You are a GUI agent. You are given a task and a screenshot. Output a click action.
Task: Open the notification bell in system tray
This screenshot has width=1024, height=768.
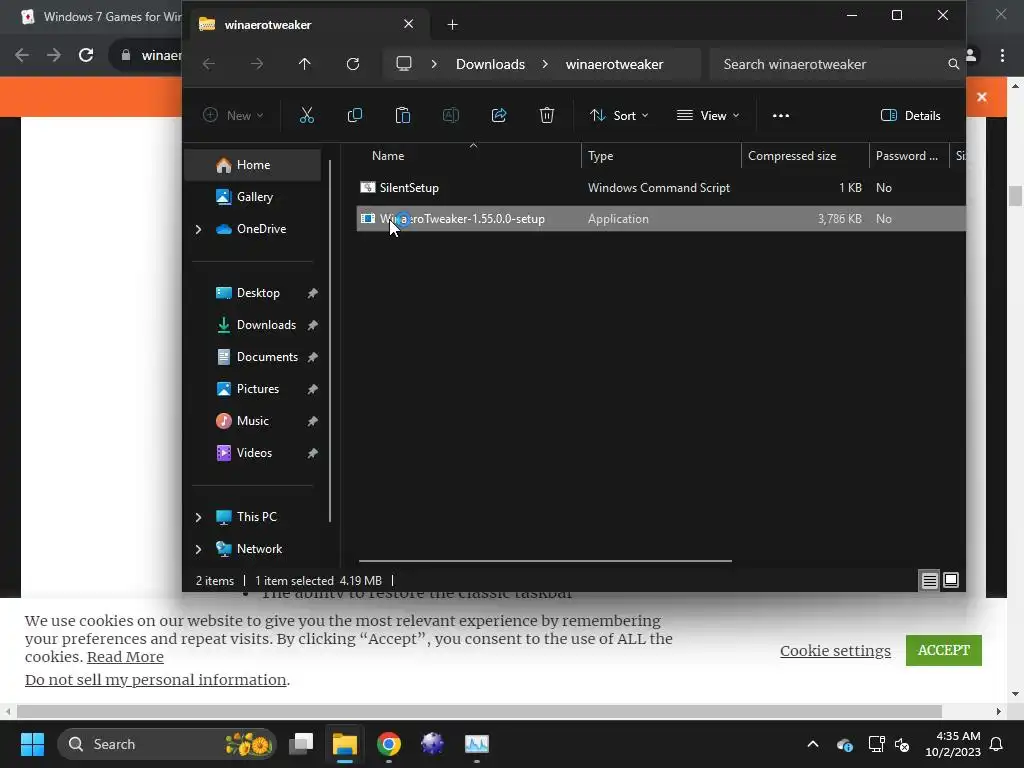click(x=996, y=744)
